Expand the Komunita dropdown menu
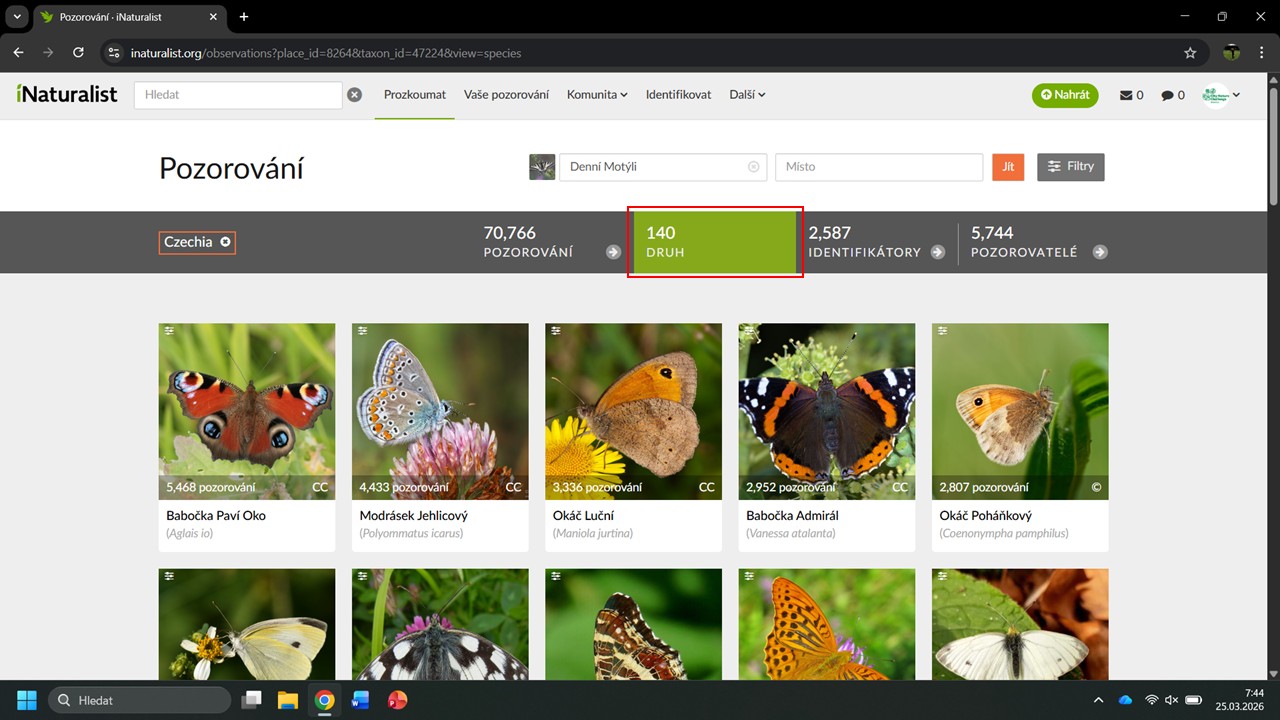 [x=597, y=95]
